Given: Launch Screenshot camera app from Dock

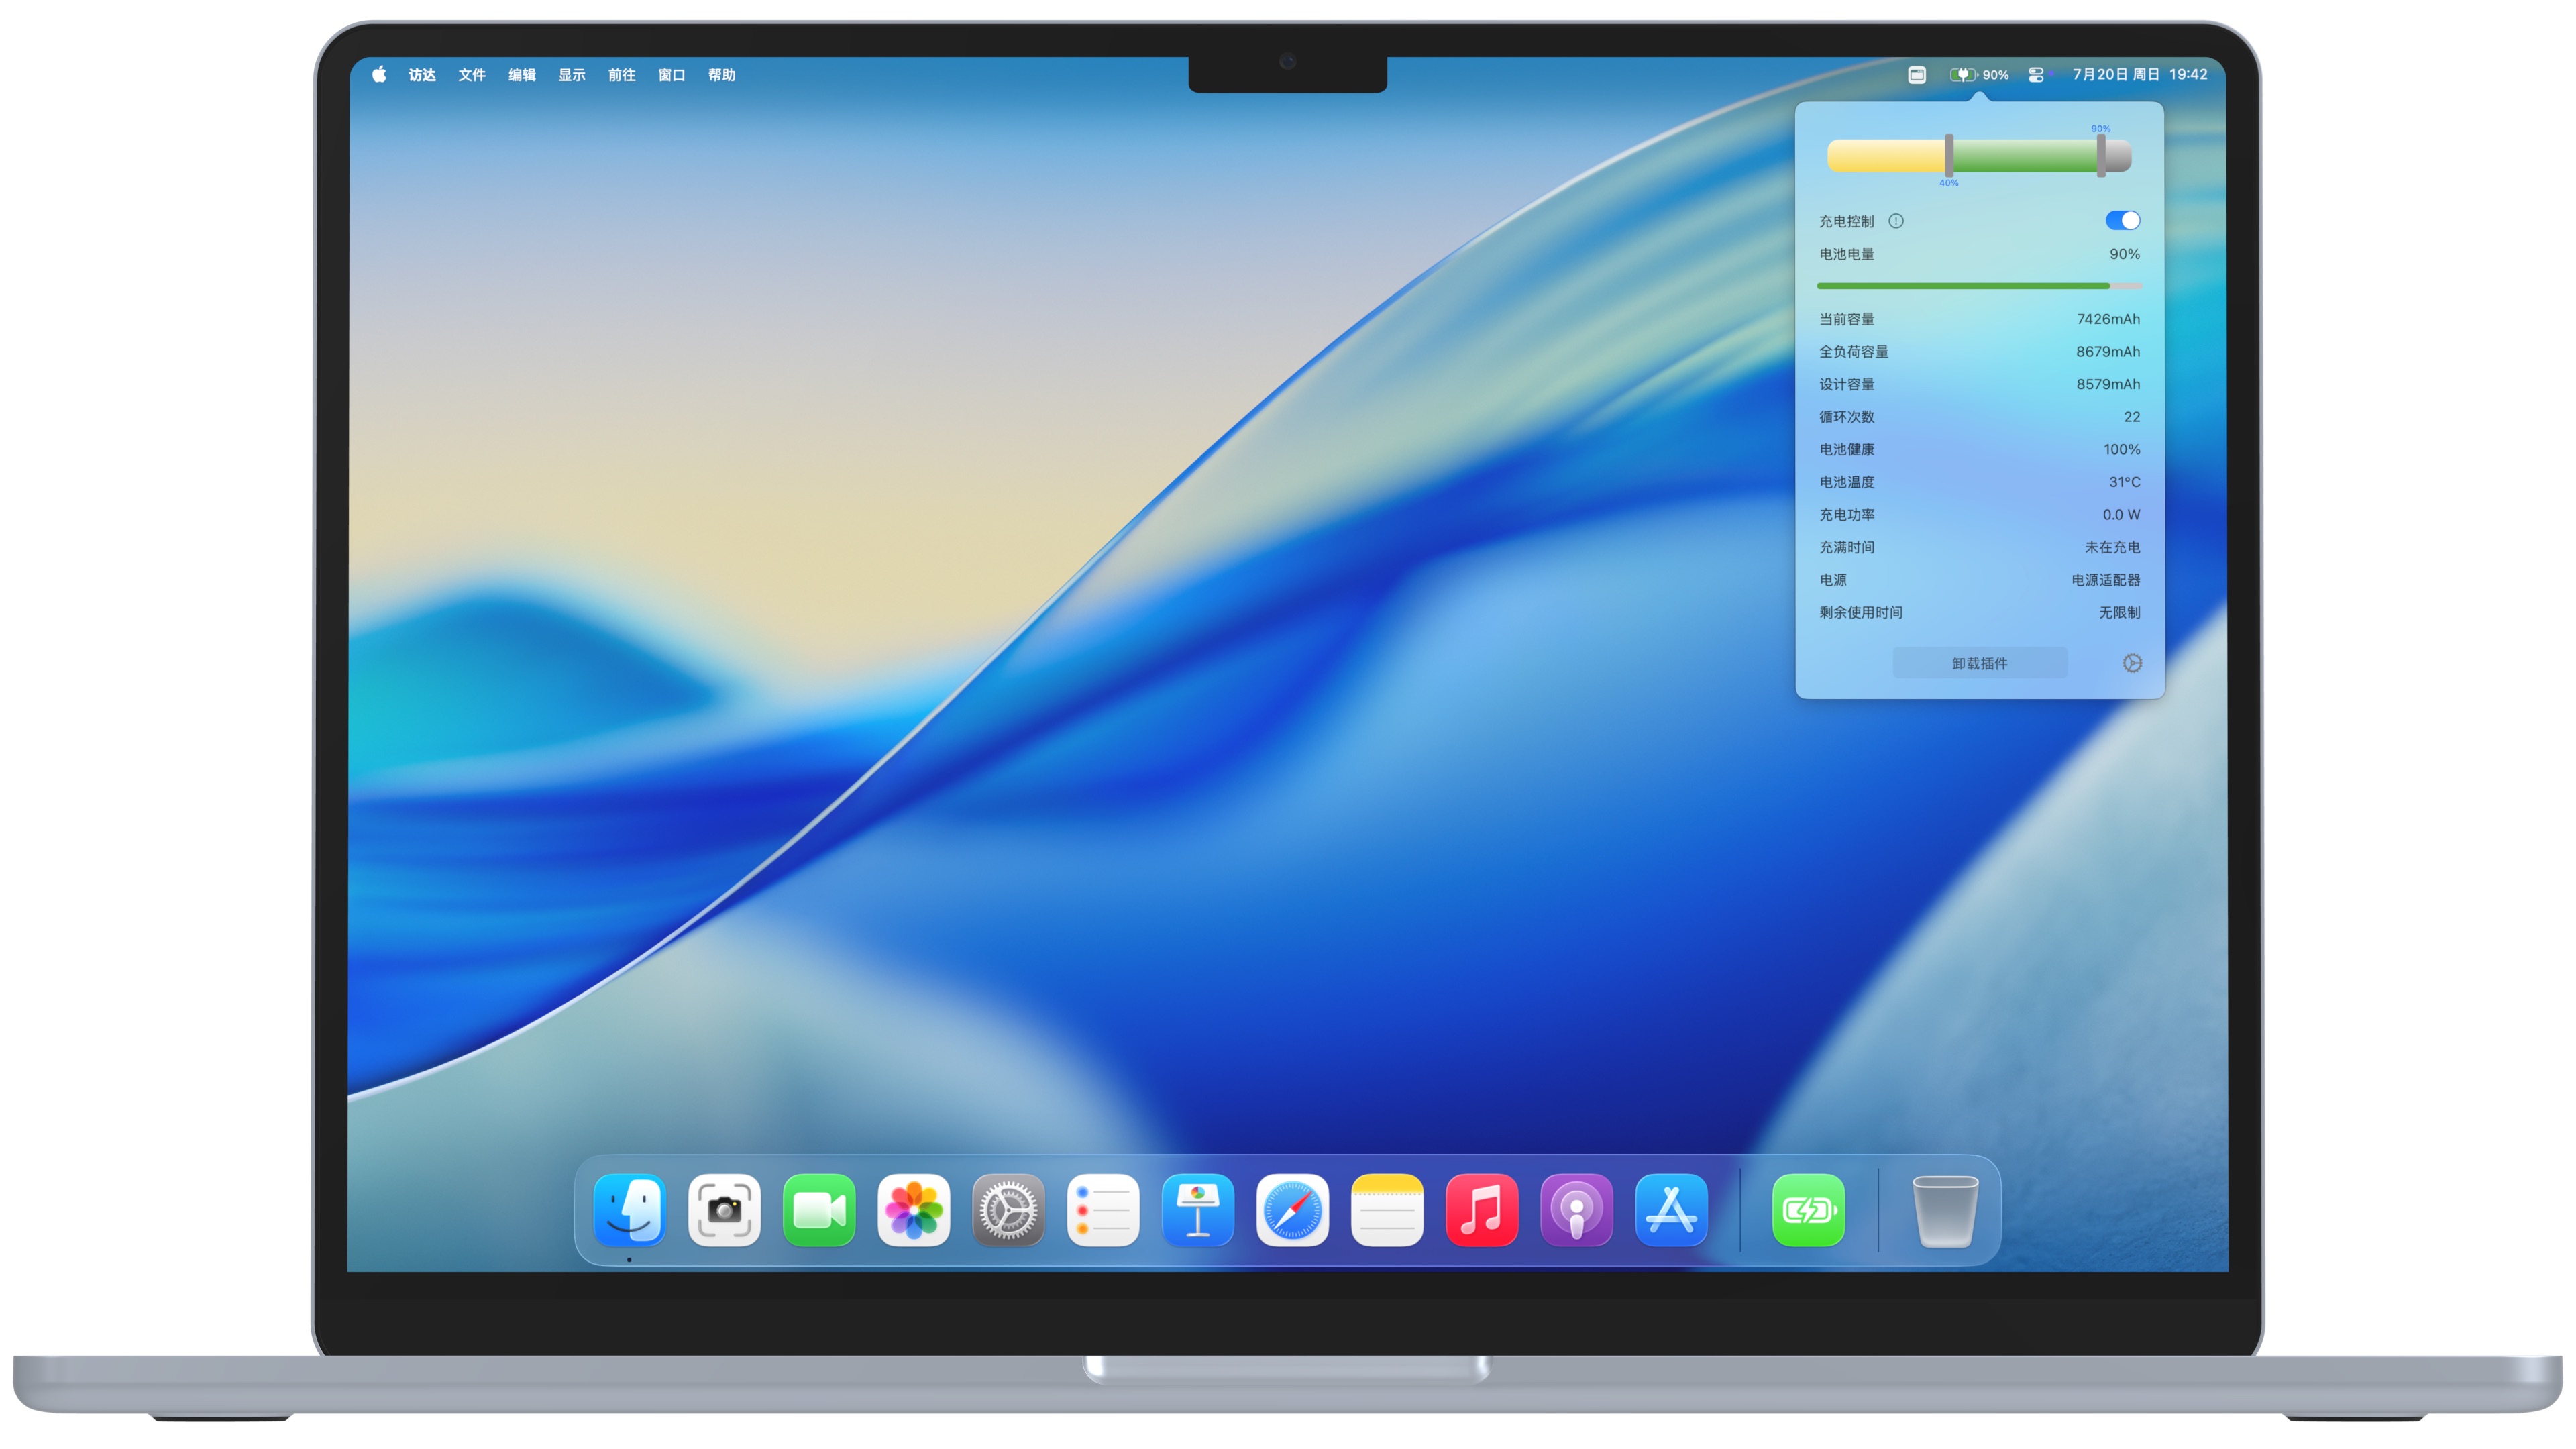Looking at the screenshot, I should 724,1210.
